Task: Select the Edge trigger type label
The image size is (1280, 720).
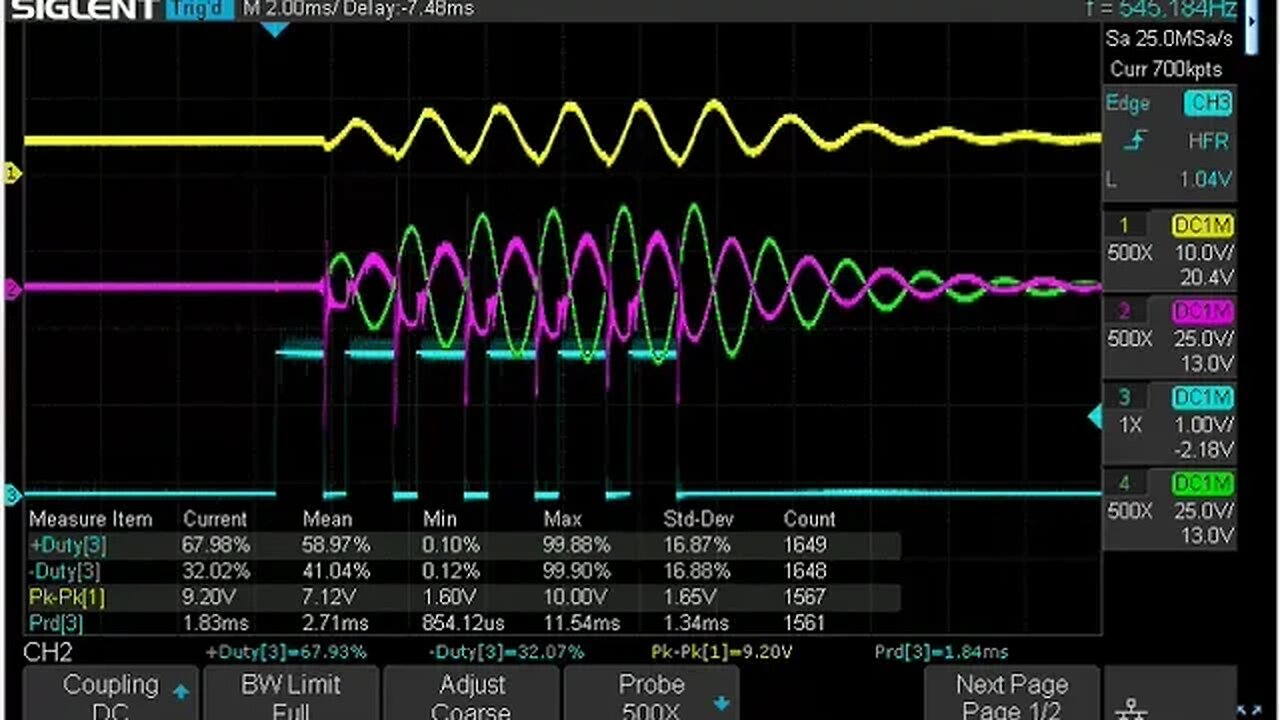Action: 1128,103
